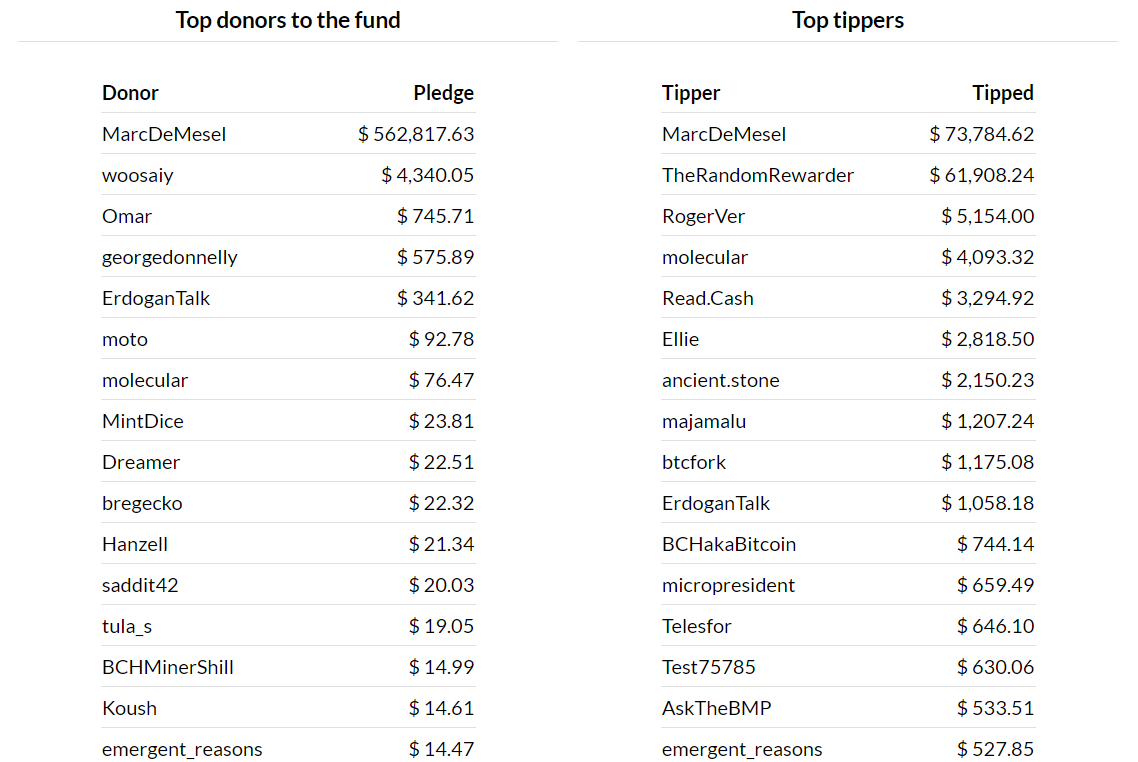Open georgedonnelly in the donors list
This screenshot has width=1138, height=762.
[170, 257]
